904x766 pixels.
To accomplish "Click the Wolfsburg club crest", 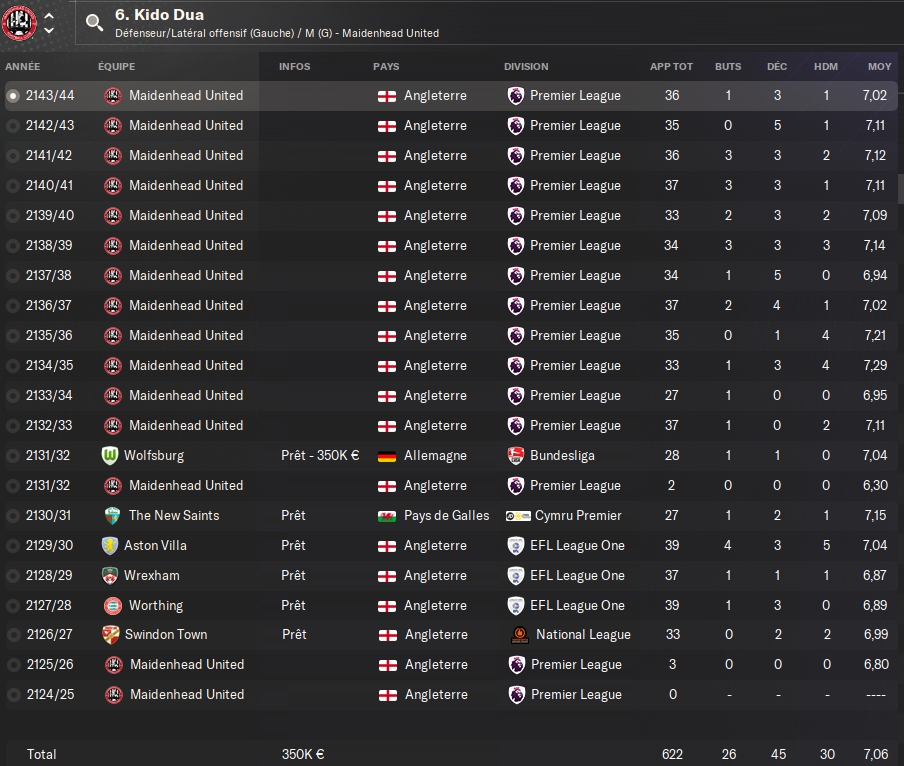I will point(110,455).
